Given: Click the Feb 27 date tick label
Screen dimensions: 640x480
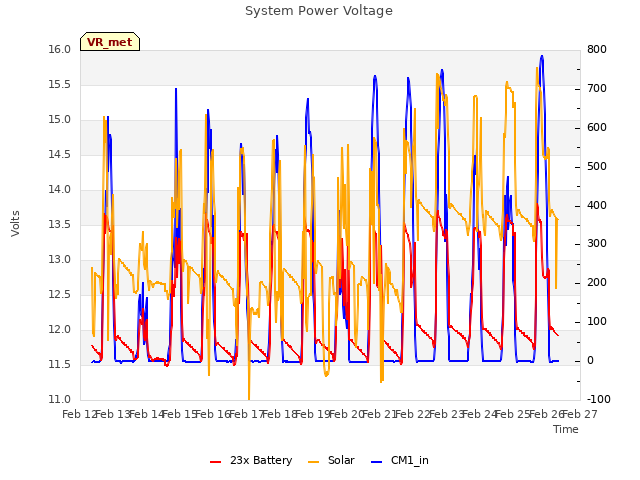Looking at the screenshot, I should click(580, 414).
